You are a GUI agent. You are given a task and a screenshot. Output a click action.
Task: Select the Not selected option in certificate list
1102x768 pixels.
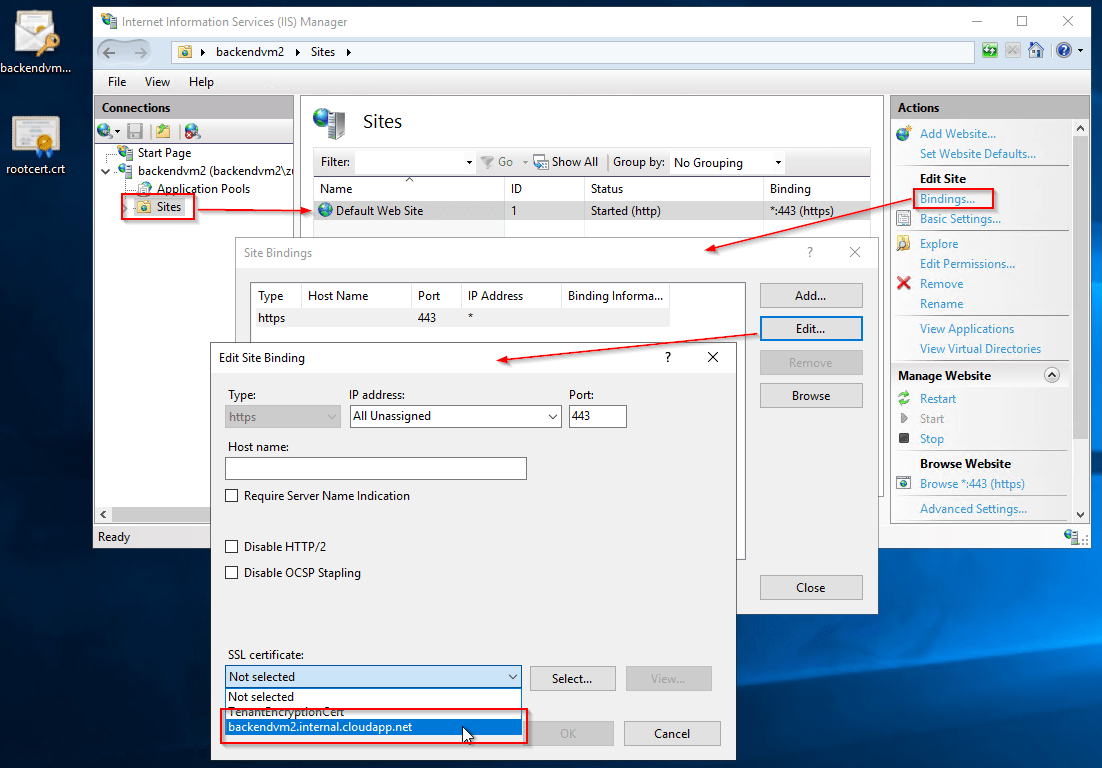click(x=374, y=696)
